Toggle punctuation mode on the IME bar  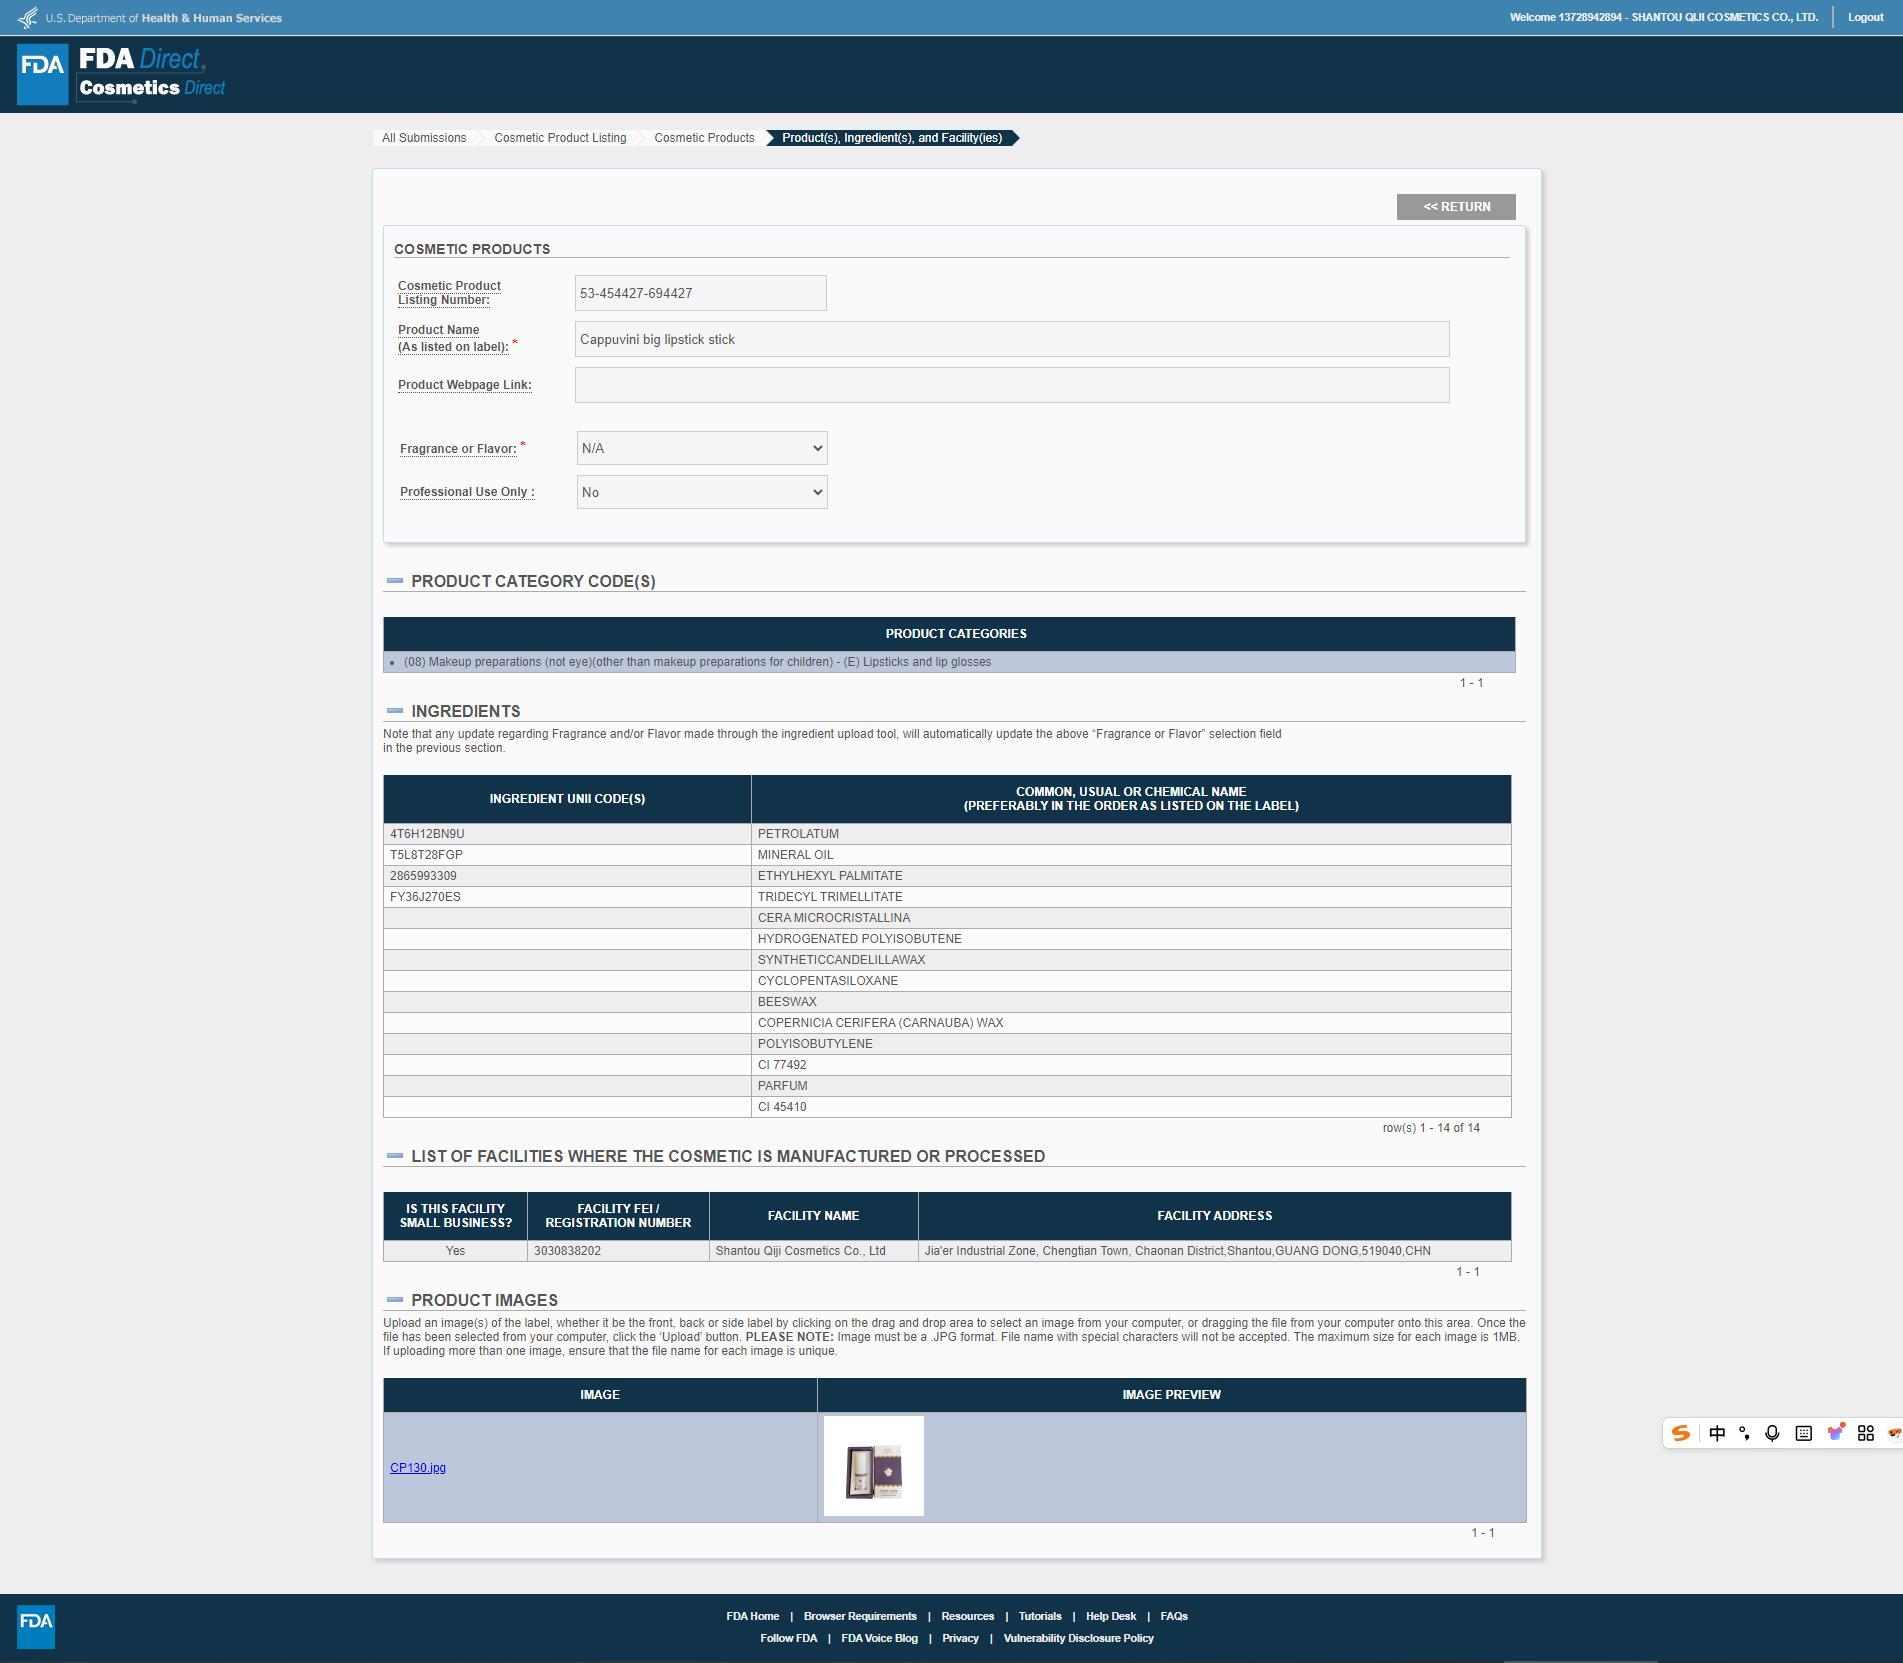1745,1433
